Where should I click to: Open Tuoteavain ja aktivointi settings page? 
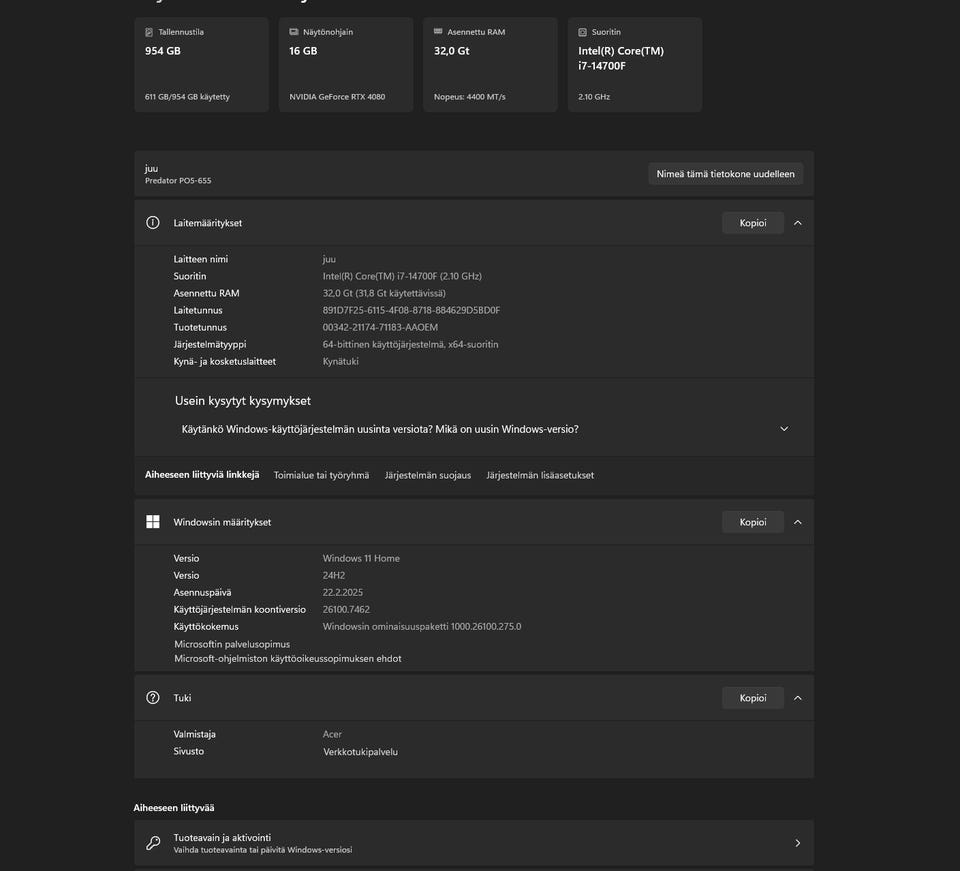473,843
